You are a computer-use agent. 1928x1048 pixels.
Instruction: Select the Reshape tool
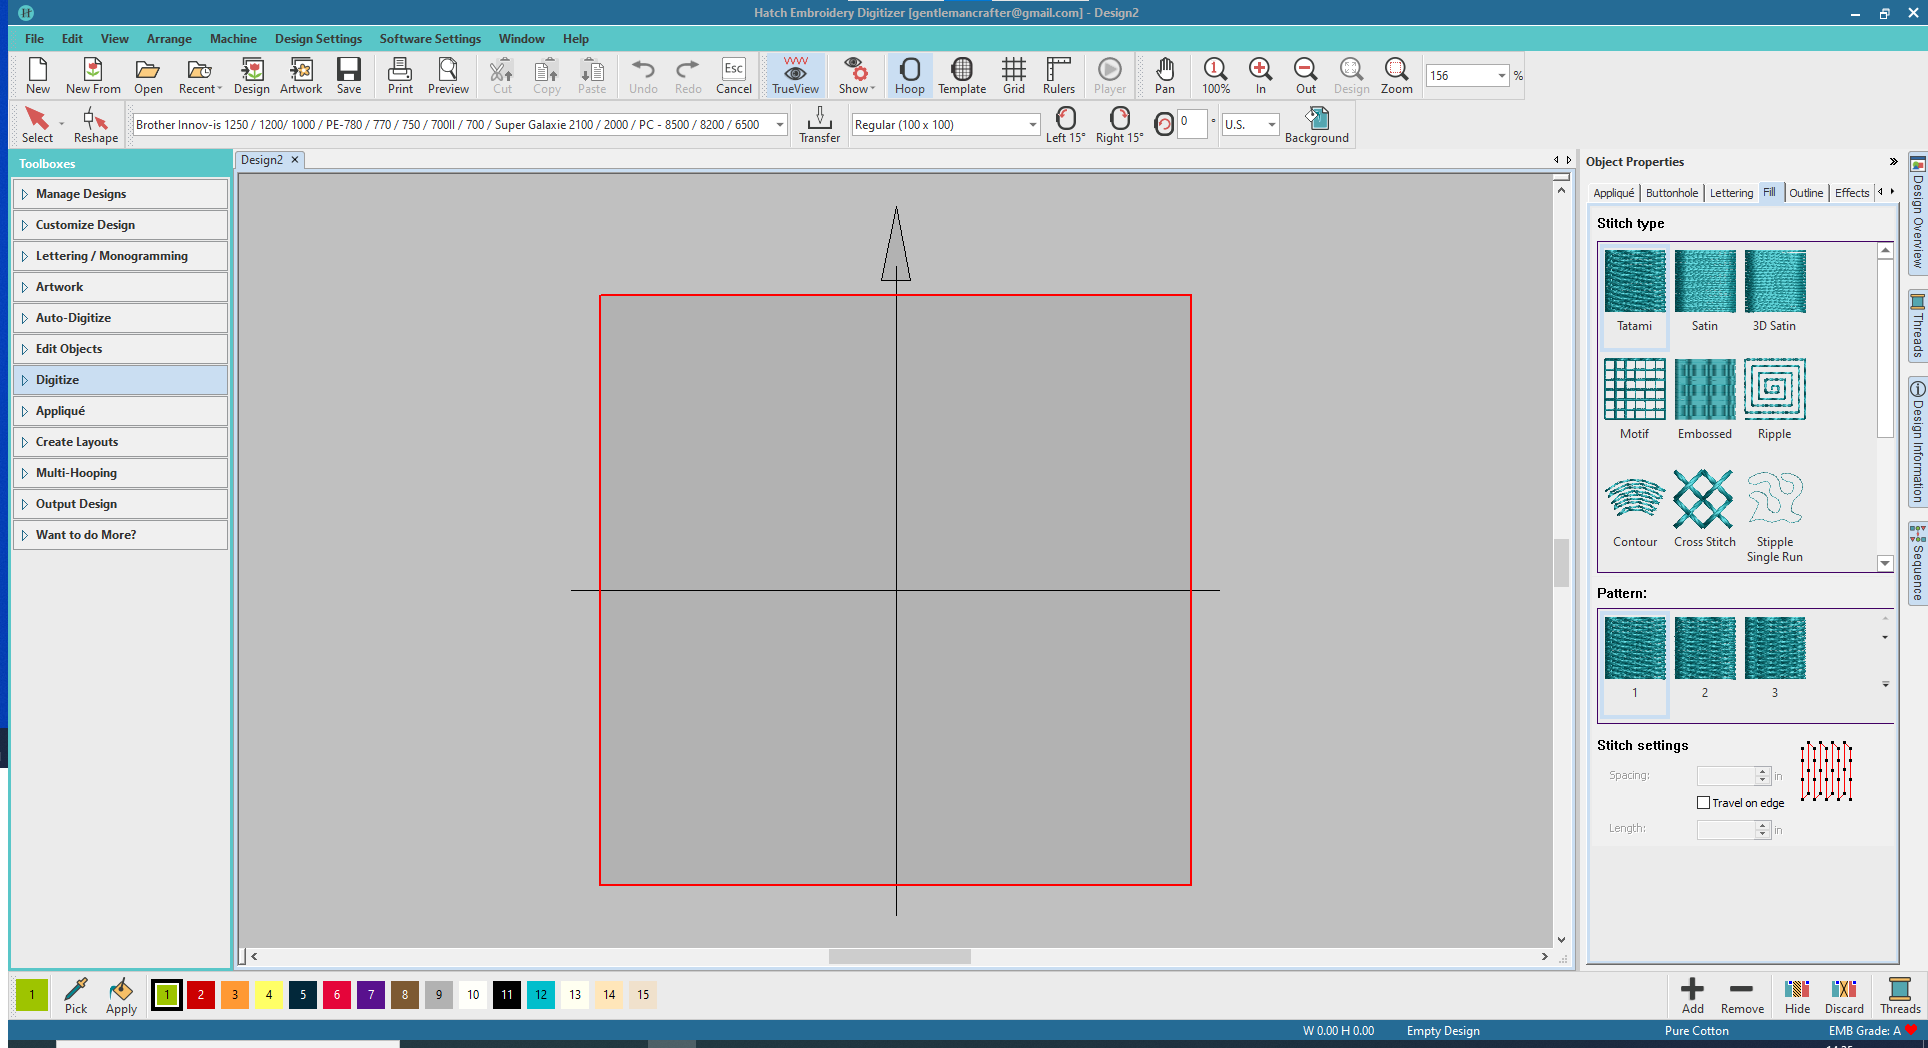pyautogui.click(x=95, y=125)
